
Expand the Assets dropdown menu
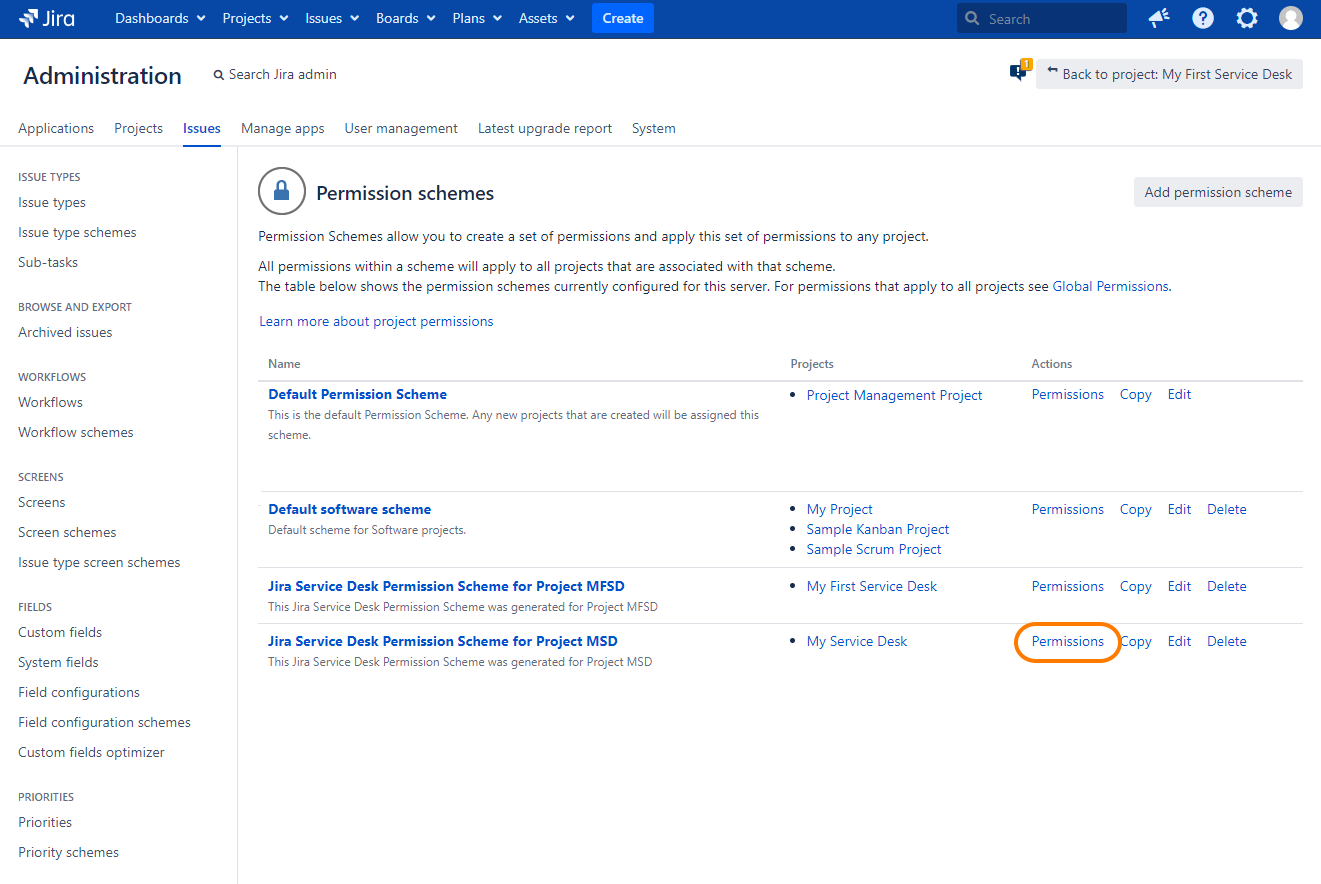click(x=546, y=18)
